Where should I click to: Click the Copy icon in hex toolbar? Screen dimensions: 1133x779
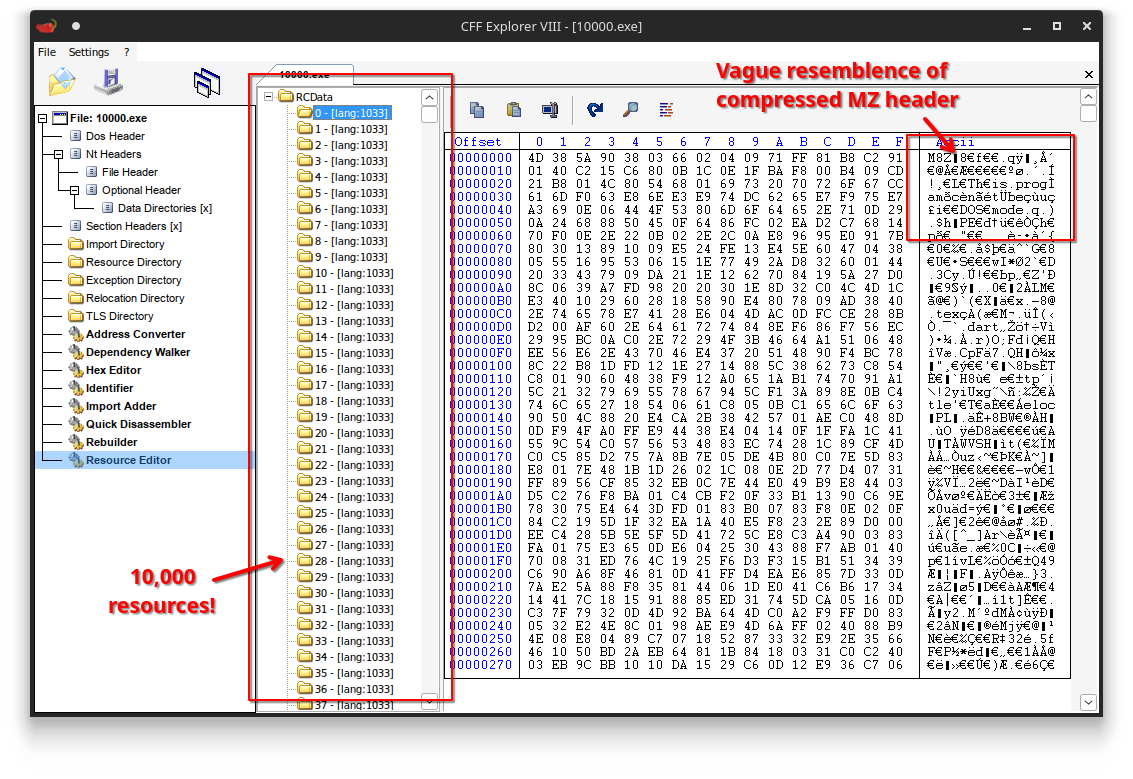[x=477, y=110]
